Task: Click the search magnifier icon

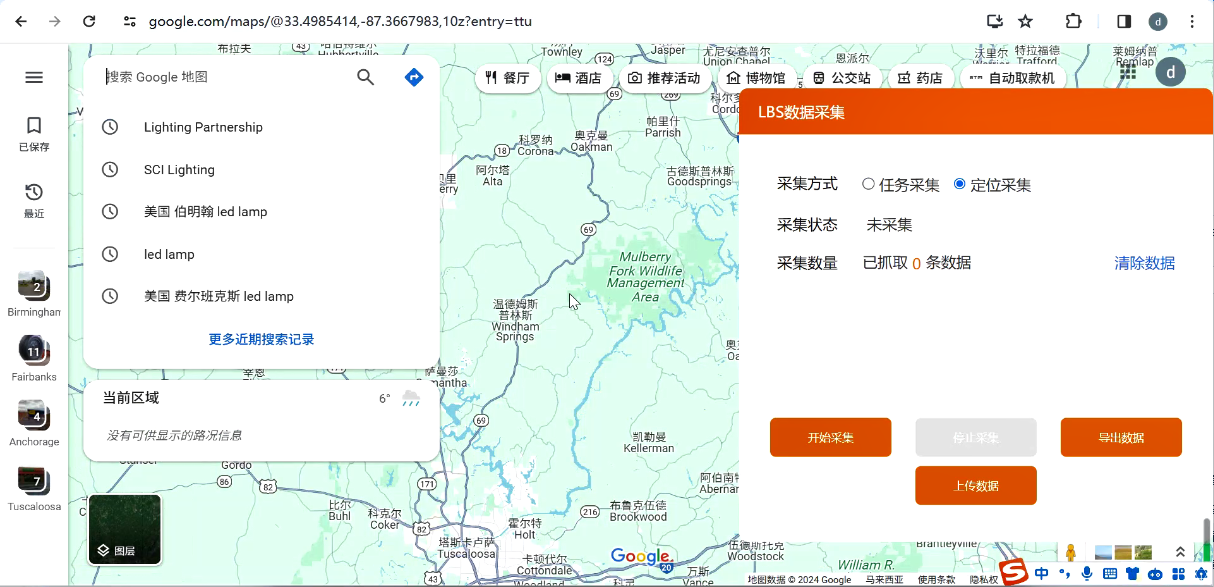Action: (x=366, y=77)
